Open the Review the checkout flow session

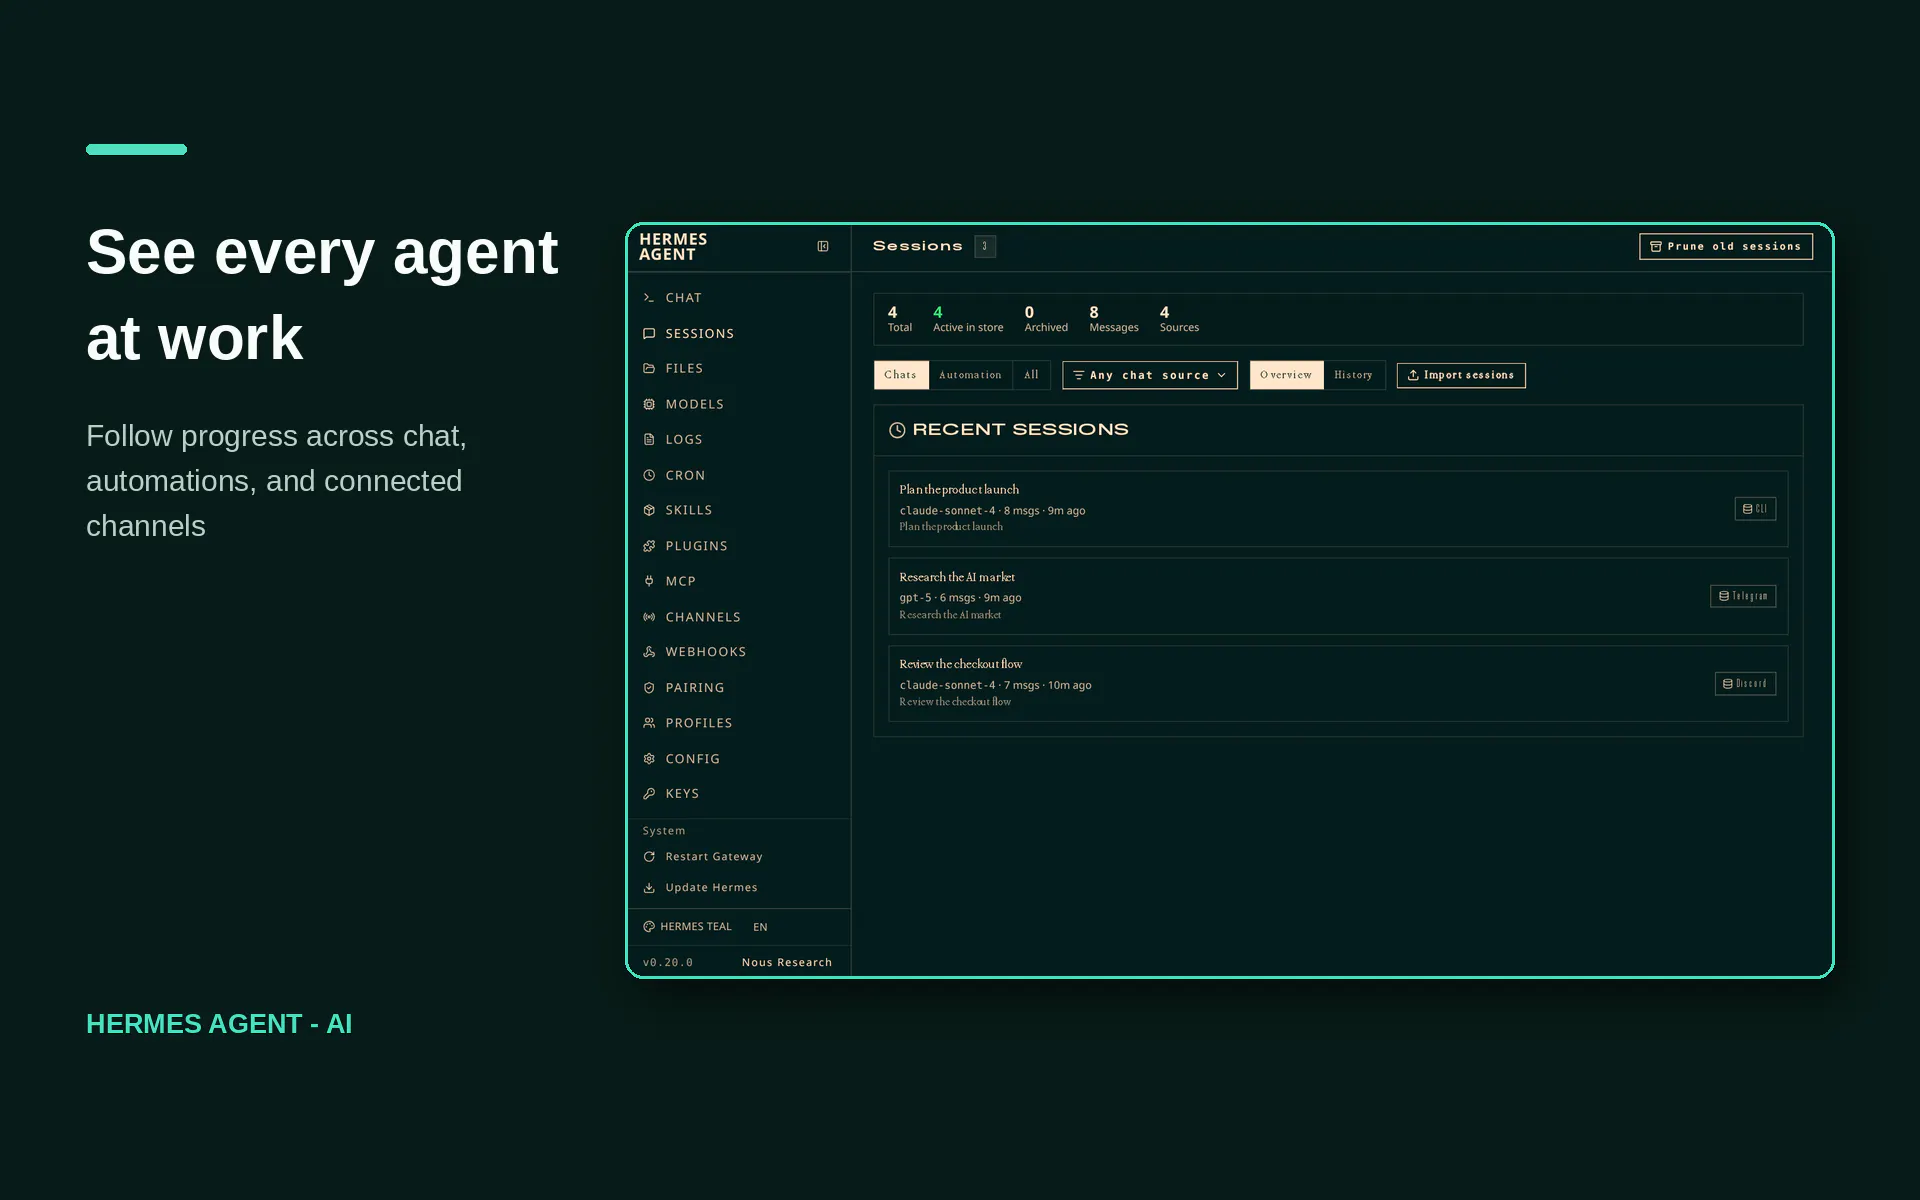click(1338, 684)
